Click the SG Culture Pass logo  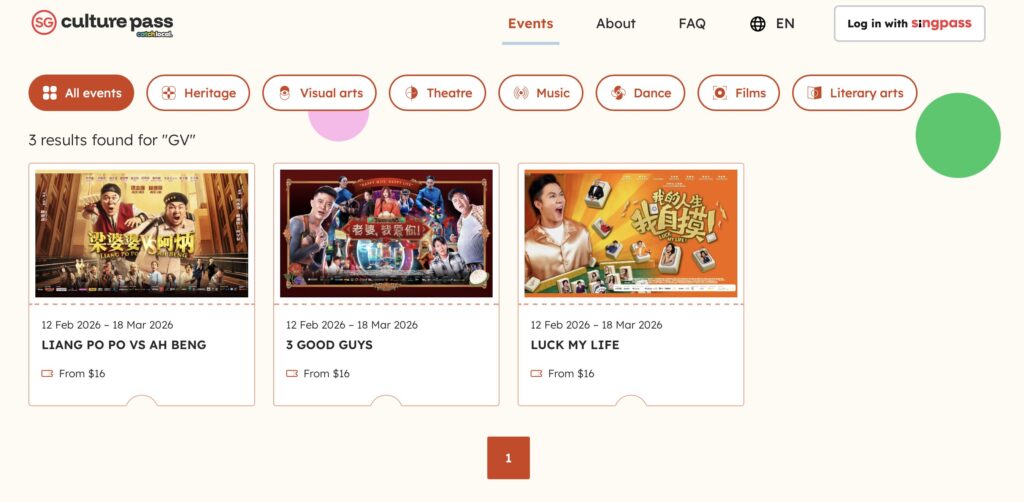click(x=102, y=23)
